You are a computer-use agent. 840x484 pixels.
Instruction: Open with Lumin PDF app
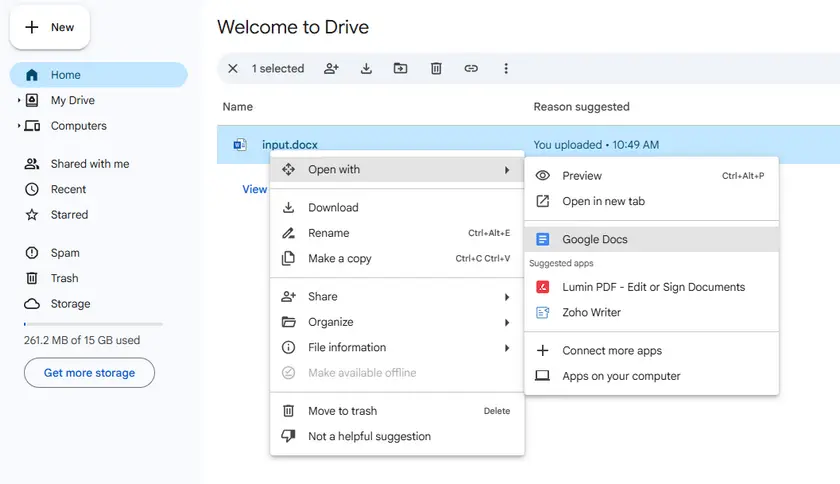(651, 287)
